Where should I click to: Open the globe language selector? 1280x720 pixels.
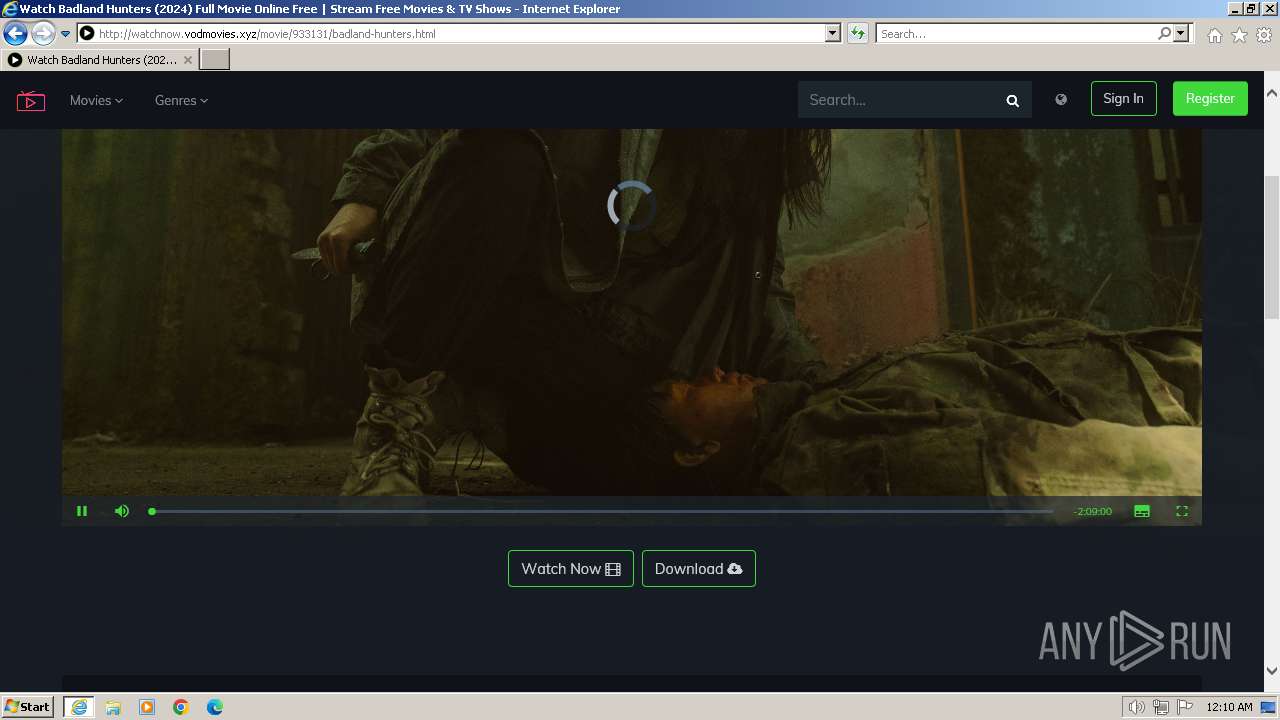pos(1061,99)
